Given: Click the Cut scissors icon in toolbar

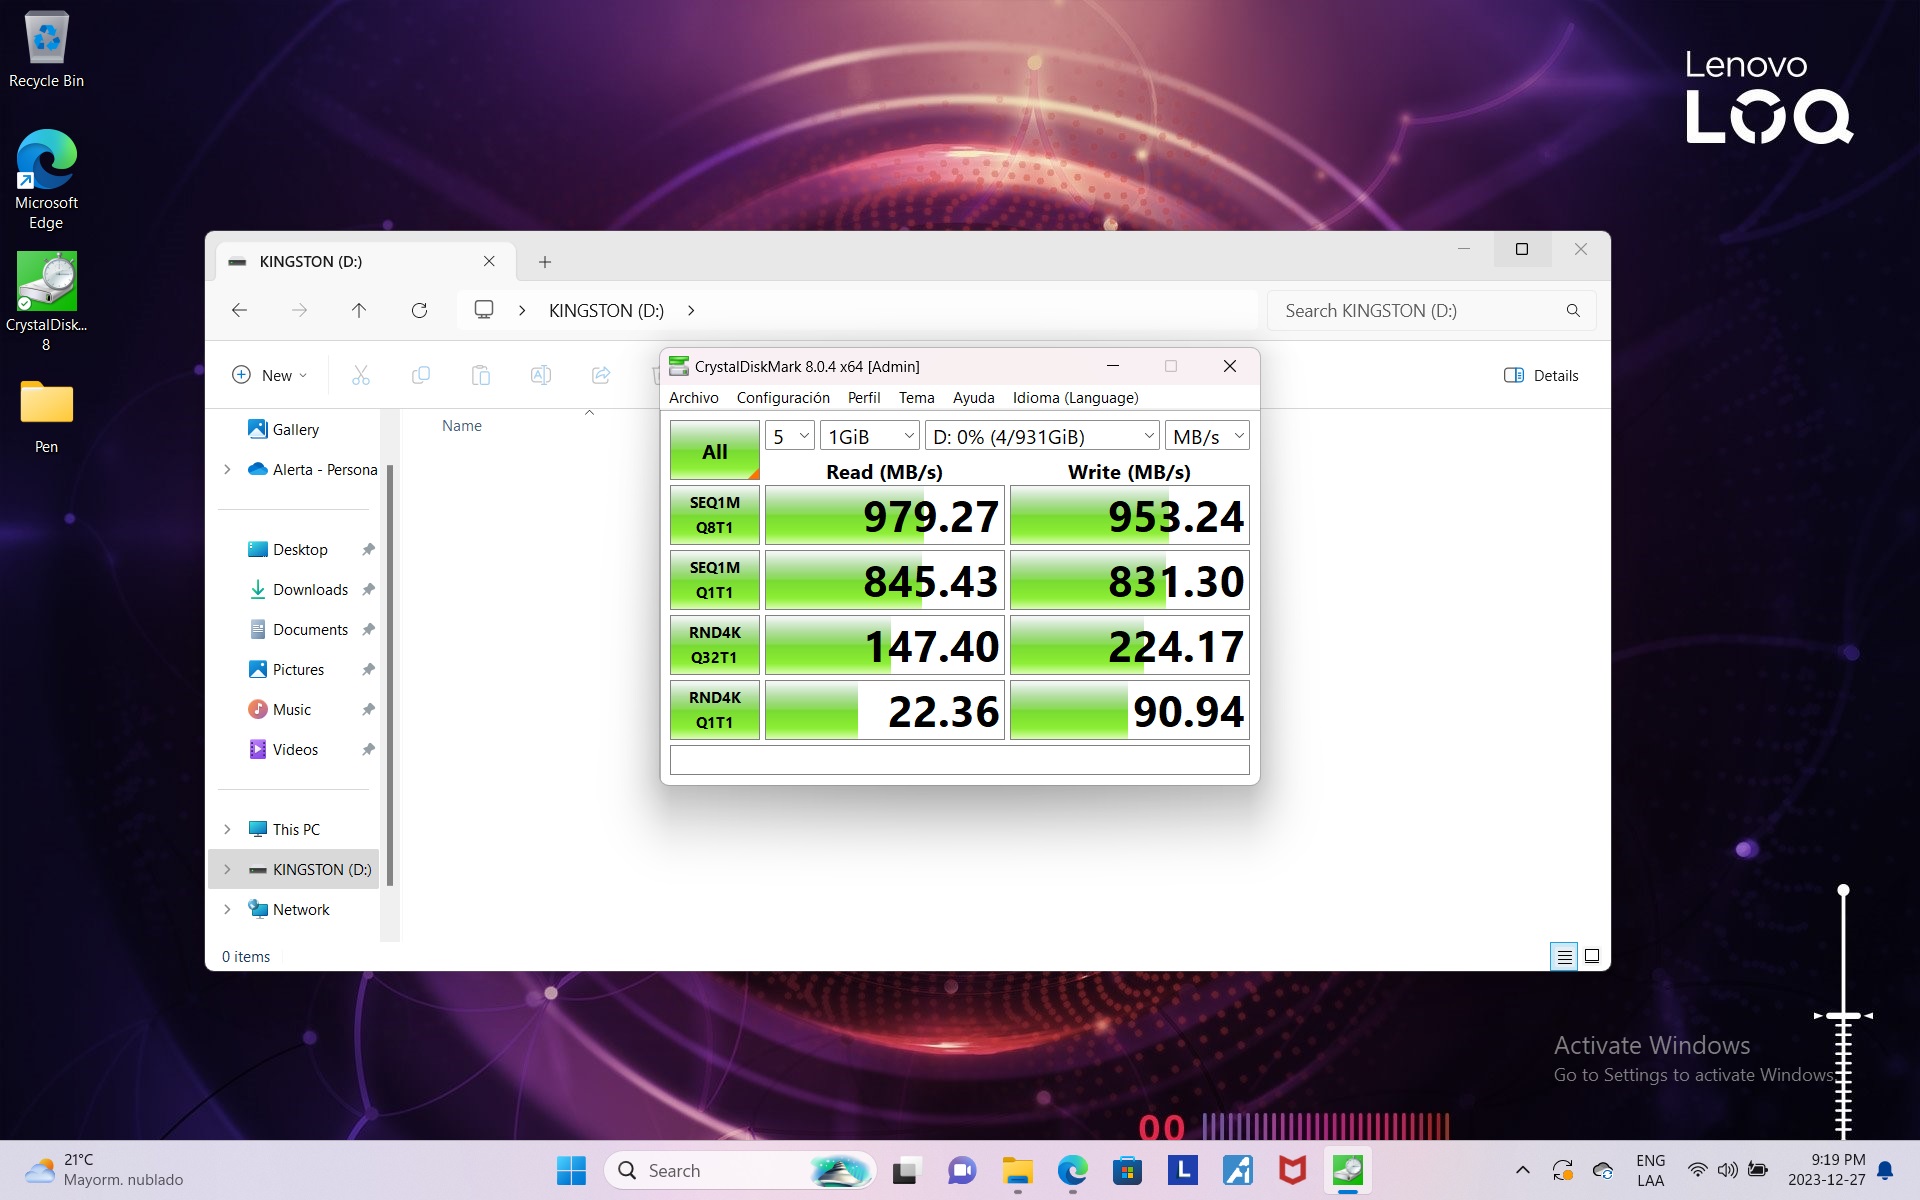Looking at the screenshot, I should click(361, 376).
